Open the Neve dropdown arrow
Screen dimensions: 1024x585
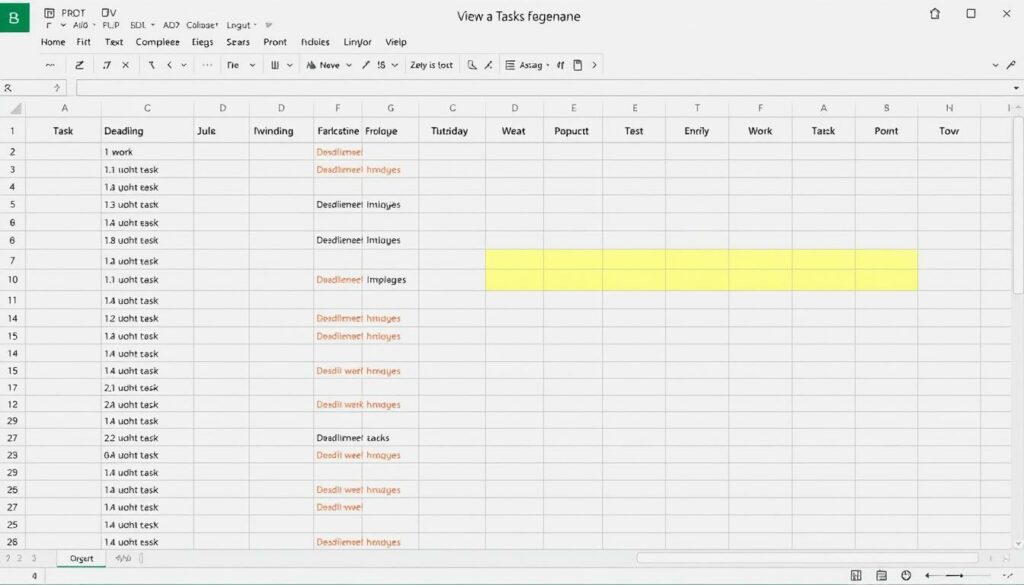349,65
